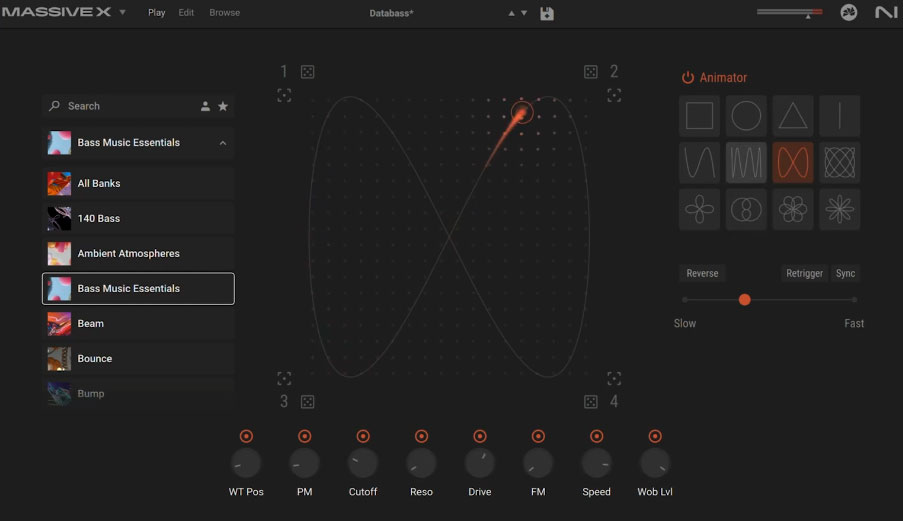Screen dimensions: 903x521
Task: Select the Bump bank
Action: pos(138,394)
